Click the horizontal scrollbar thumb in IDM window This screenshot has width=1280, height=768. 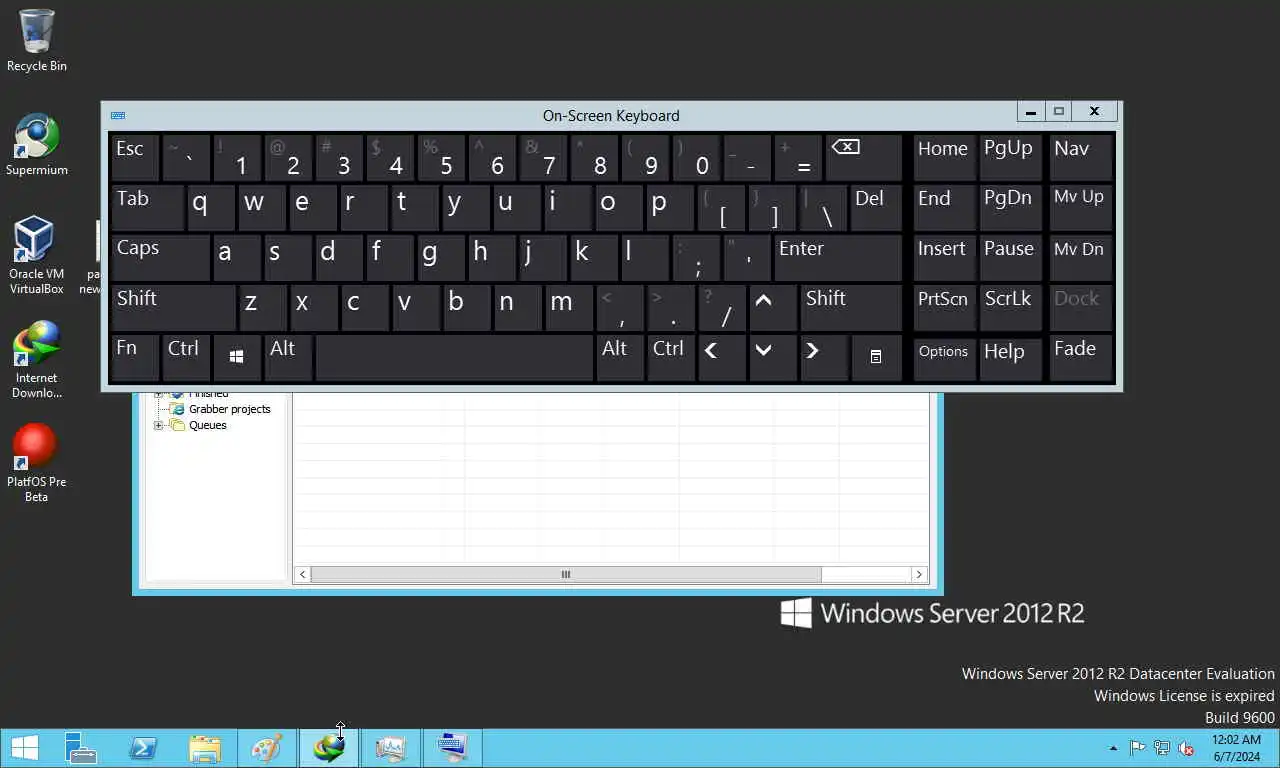click(566, 575)
